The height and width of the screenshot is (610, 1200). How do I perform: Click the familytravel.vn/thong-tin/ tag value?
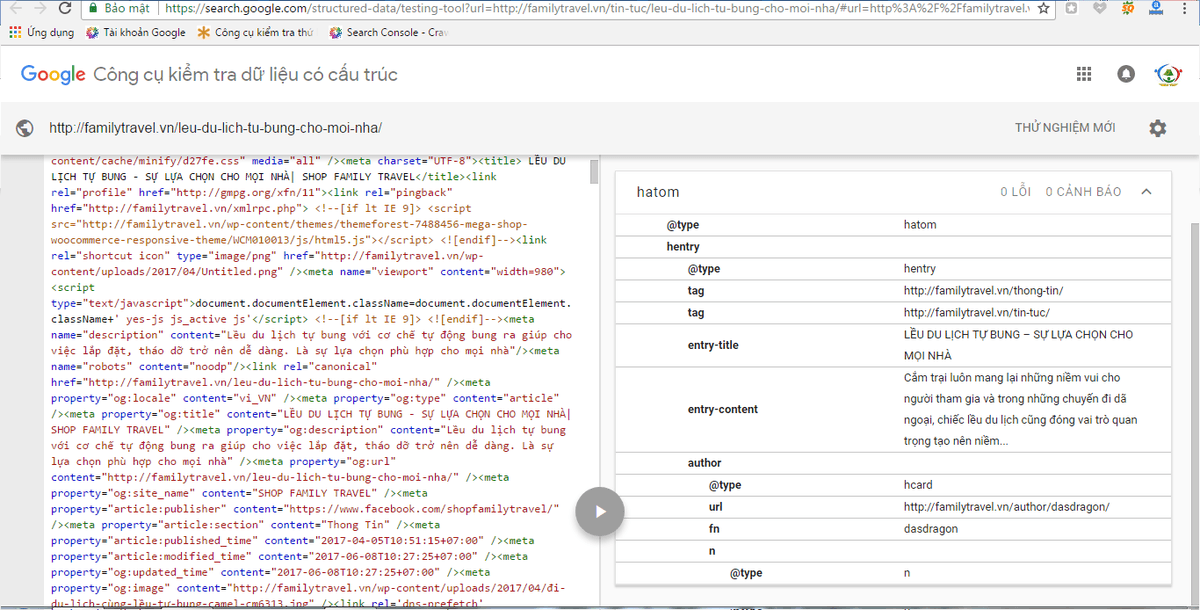983,291
